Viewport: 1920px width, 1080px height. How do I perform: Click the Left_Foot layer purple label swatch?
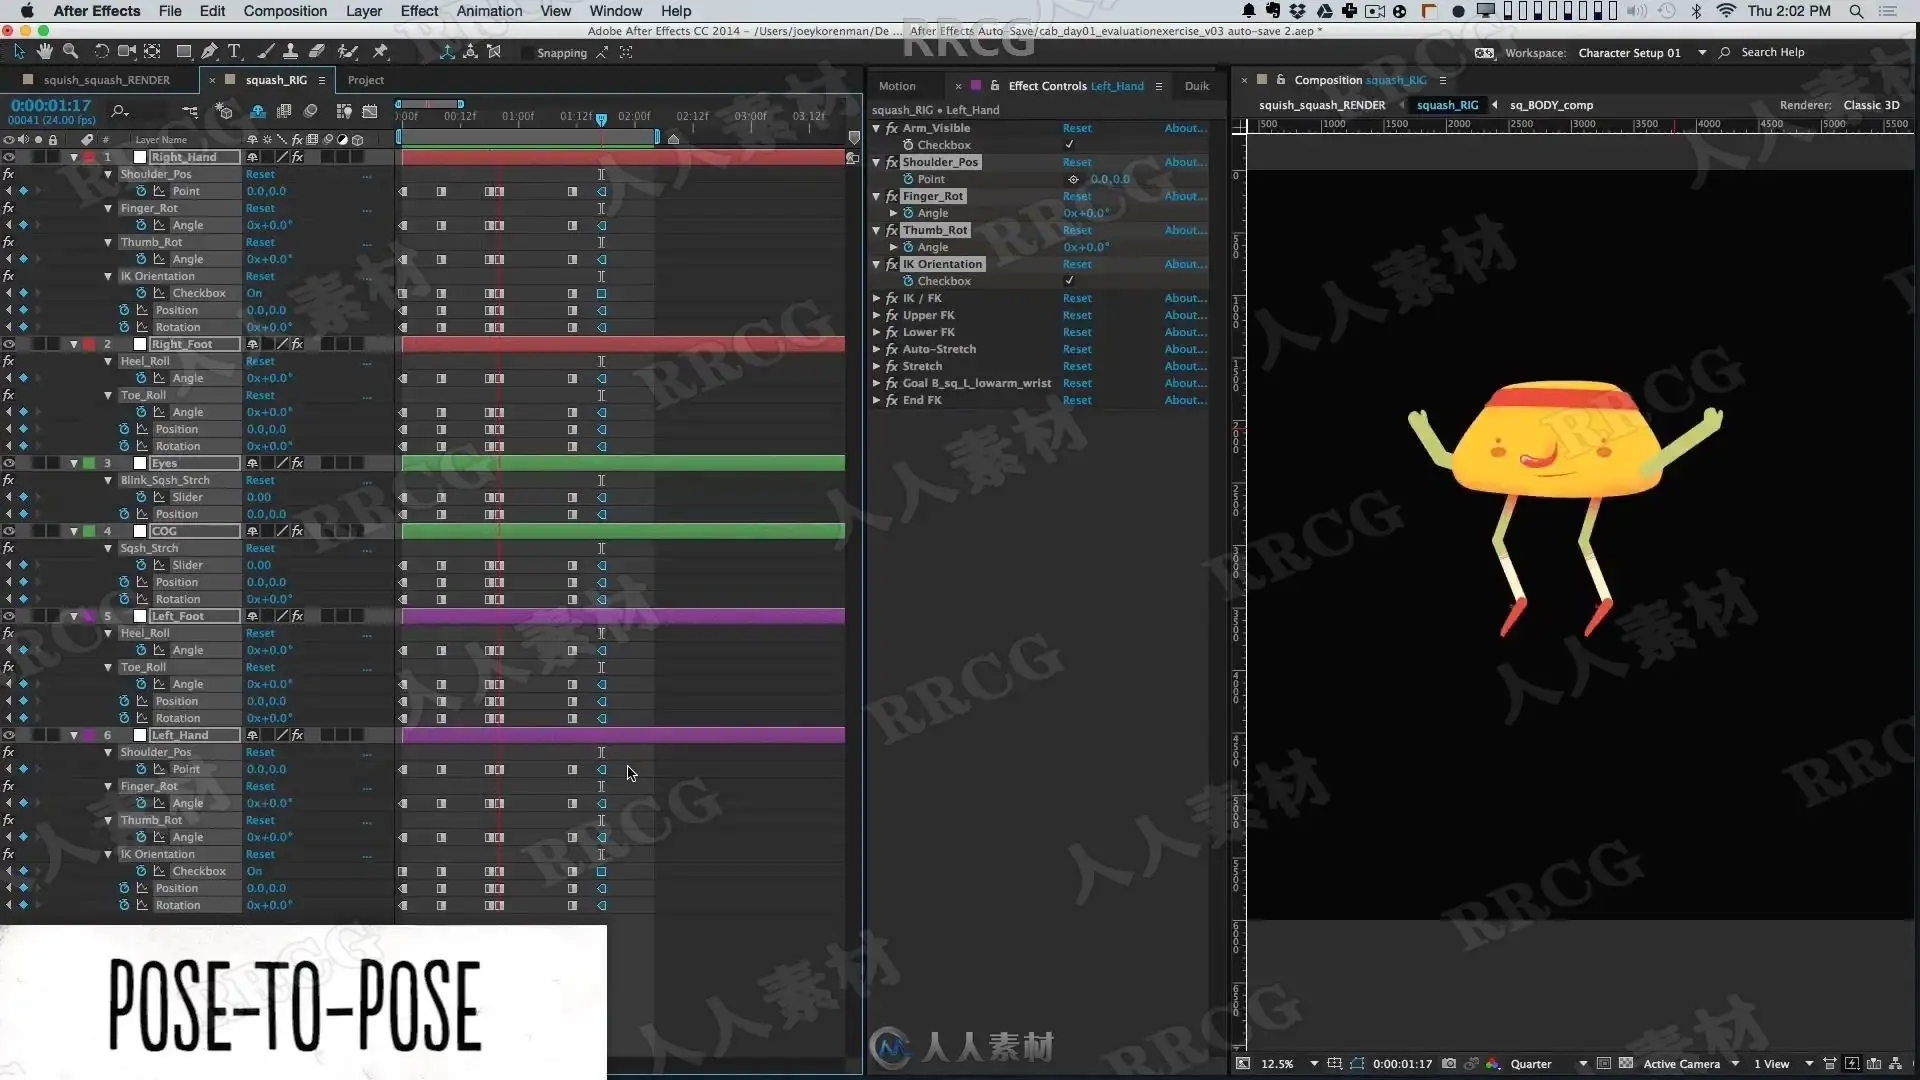click(89, 616)
